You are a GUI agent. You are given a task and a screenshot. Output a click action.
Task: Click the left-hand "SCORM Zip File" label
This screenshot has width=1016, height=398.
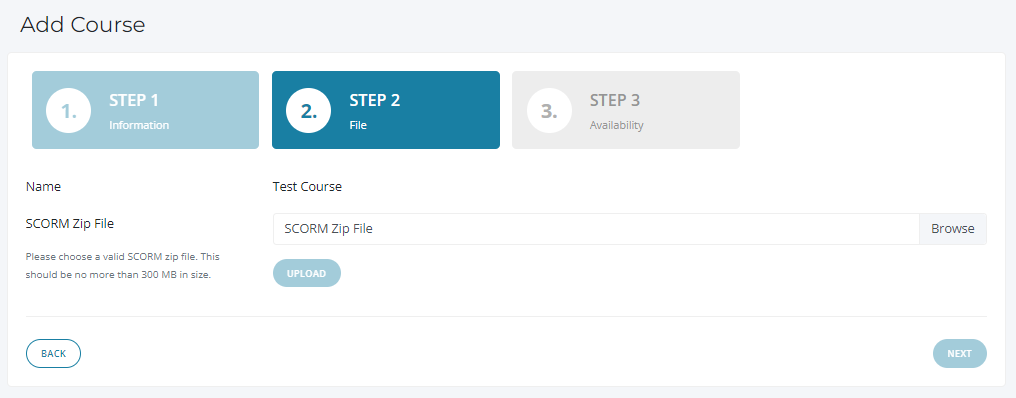(x=70, y=224)
